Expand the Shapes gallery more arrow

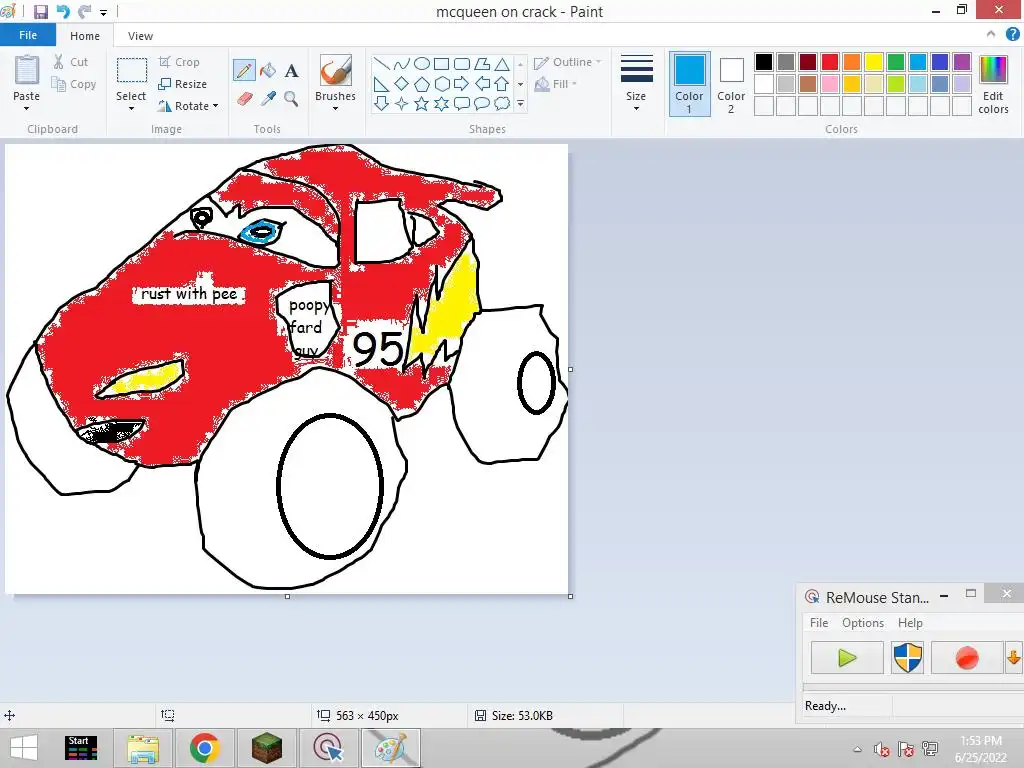point(520,104)
